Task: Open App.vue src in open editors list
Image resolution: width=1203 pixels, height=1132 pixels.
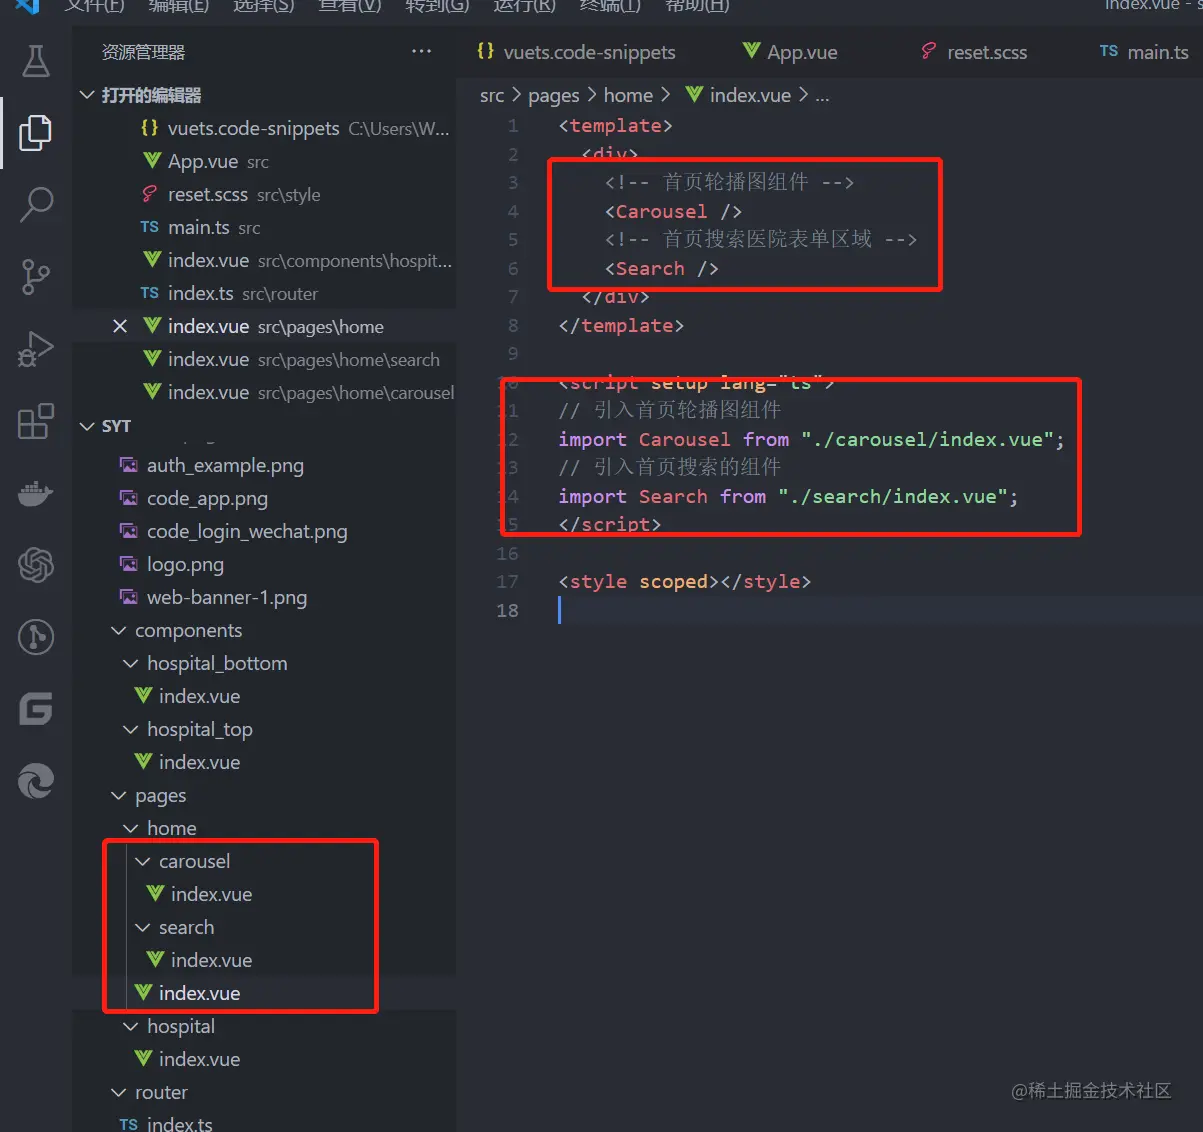Action: 264,161
